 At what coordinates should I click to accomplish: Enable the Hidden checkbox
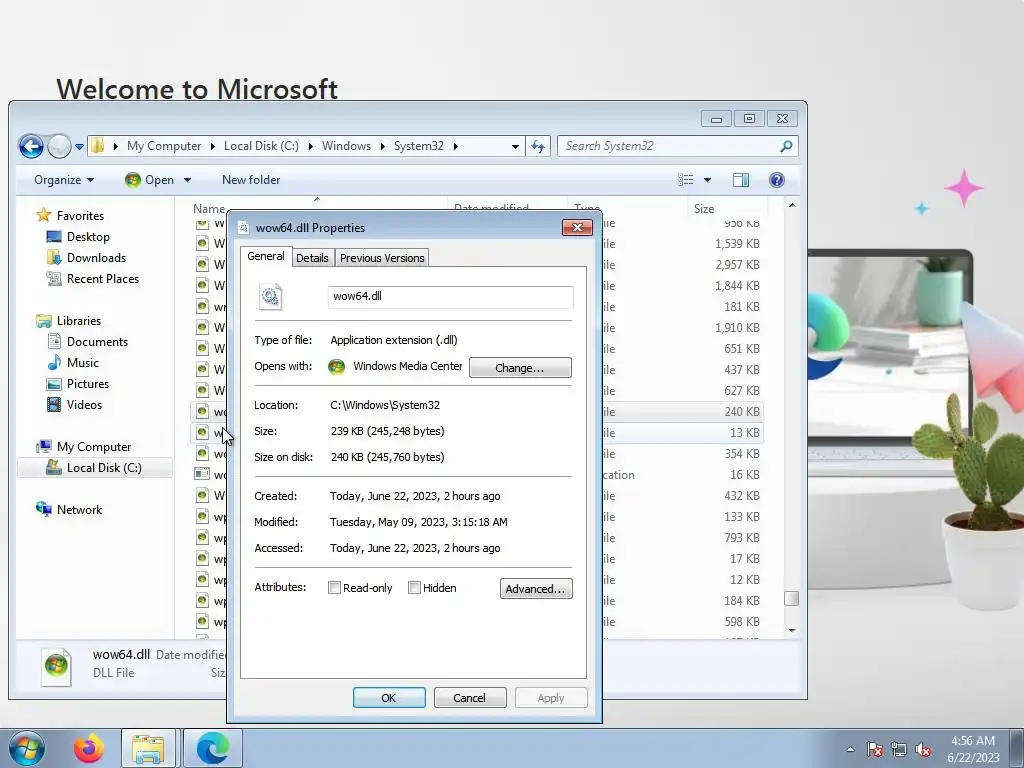(x=414, y=588)
